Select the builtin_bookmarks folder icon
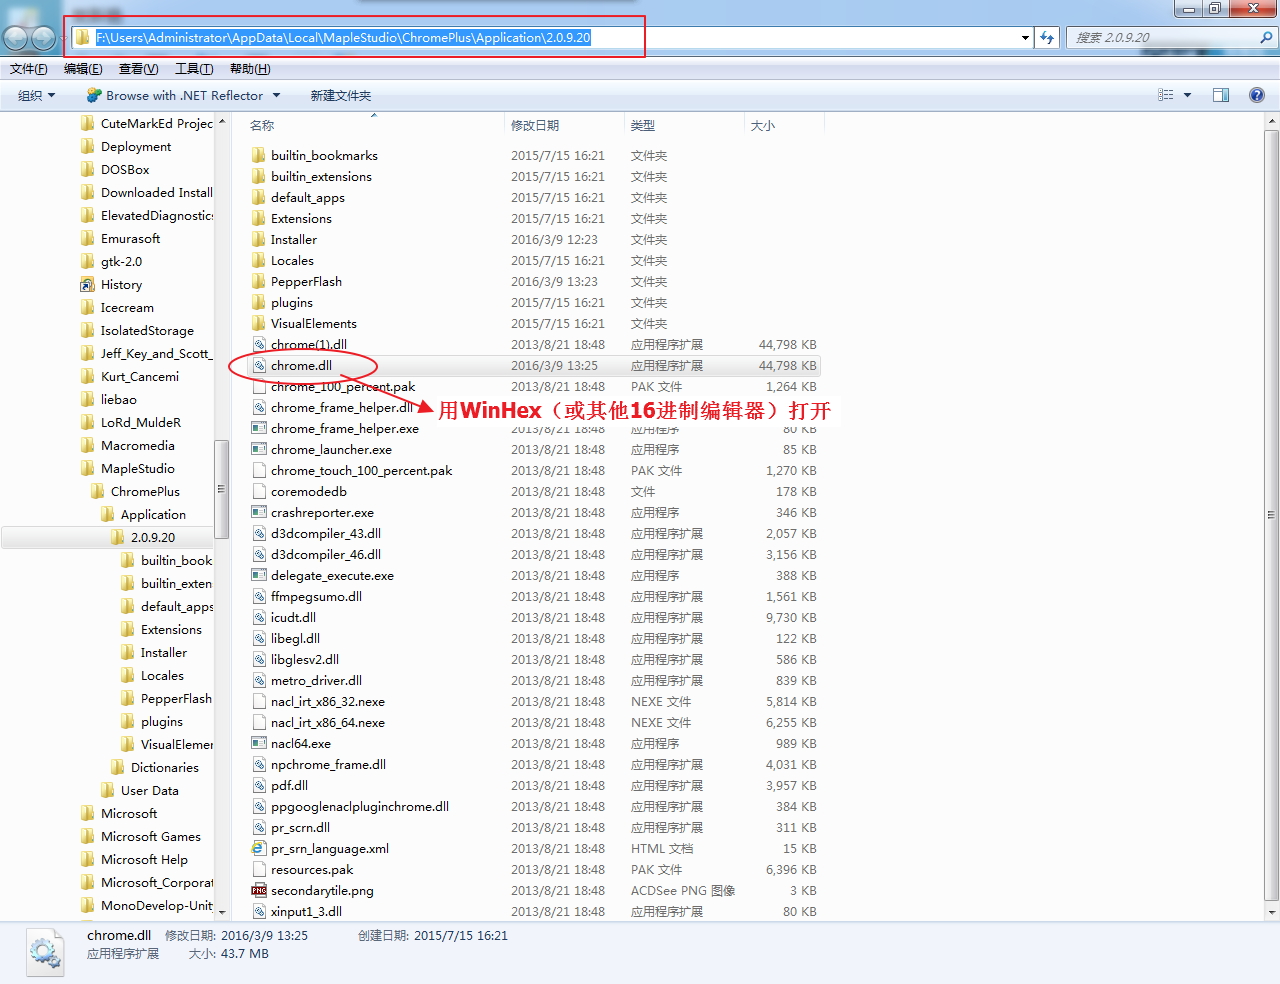Screen dimensions: 1280x984 [x=259, y=156]
